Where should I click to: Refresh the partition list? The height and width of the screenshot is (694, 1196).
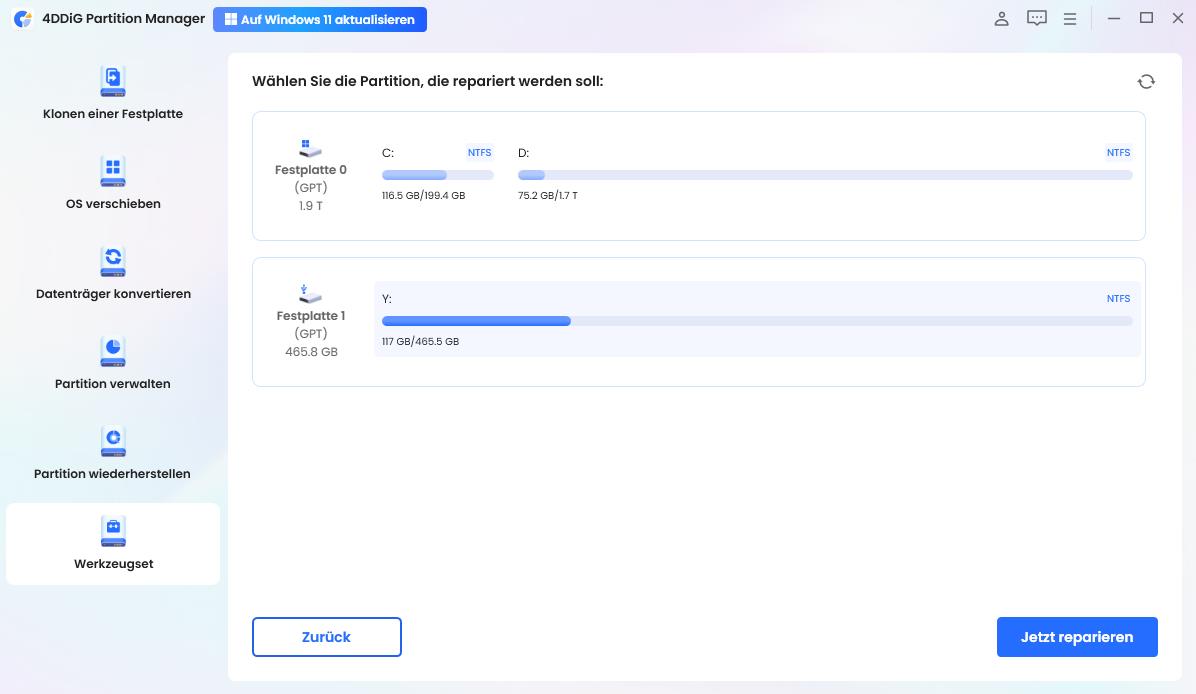pos(1146,82)
